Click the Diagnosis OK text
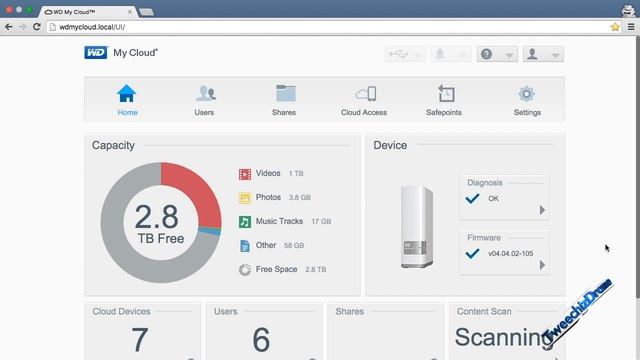640x360 pixels. pos(493,198)
